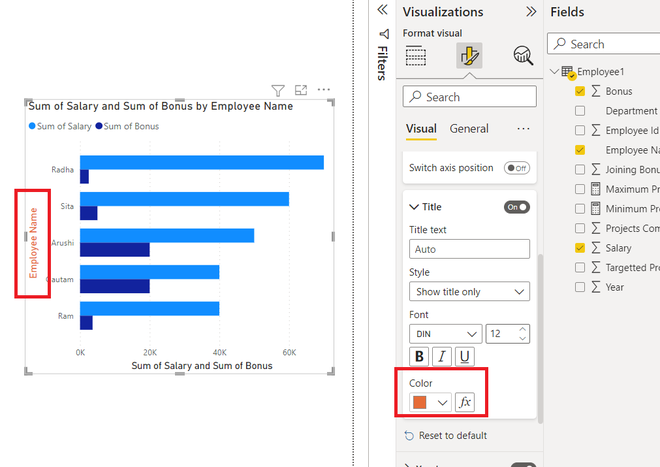Turn on Switch axis position toggle
The height and width of the screenshot is (467, 660).
(516, 168)
